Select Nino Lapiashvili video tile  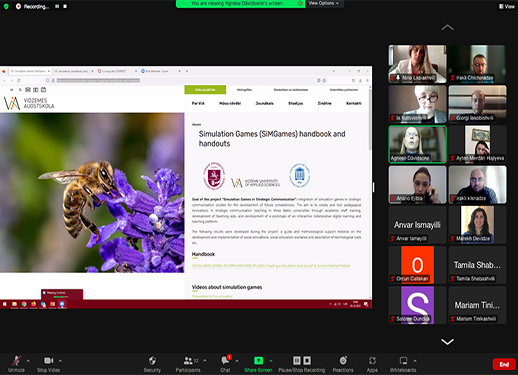[x=417, y=64]
